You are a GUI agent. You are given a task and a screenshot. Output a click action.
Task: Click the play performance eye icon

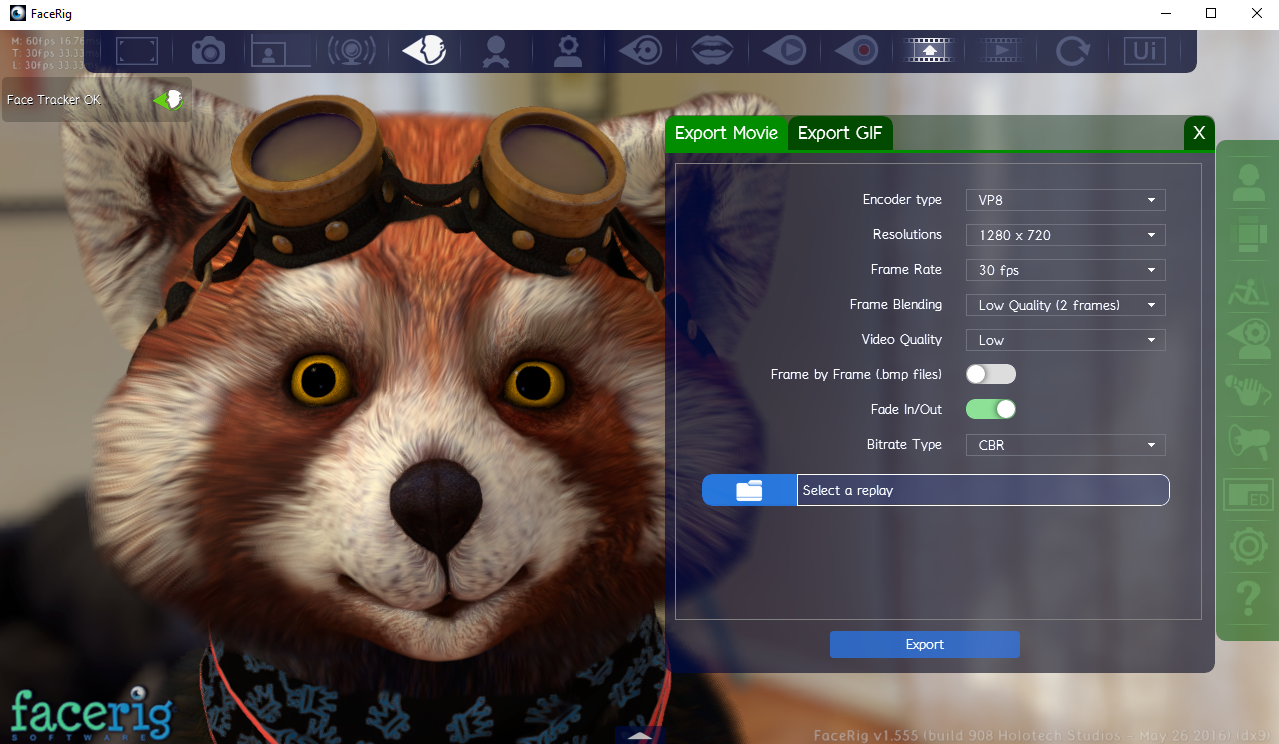(785, 50)
